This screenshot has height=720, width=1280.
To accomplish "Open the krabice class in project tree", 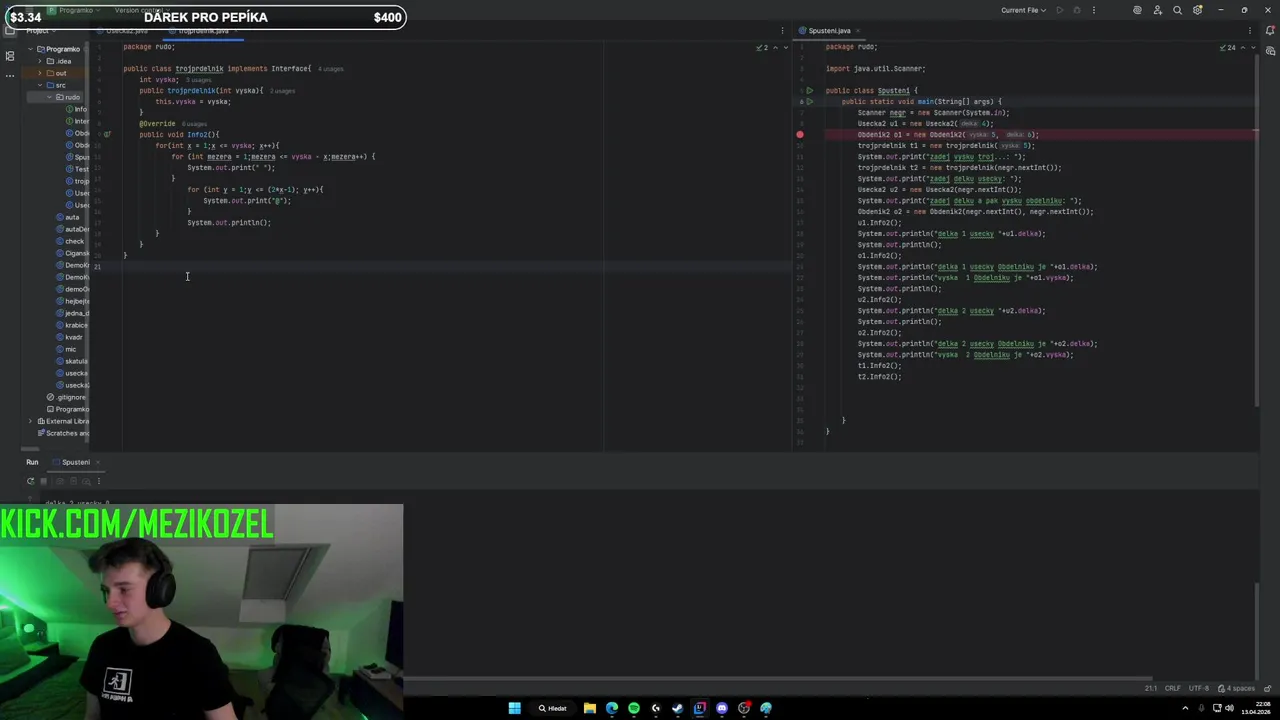I will pyautogui.click(x=76, y=325).
